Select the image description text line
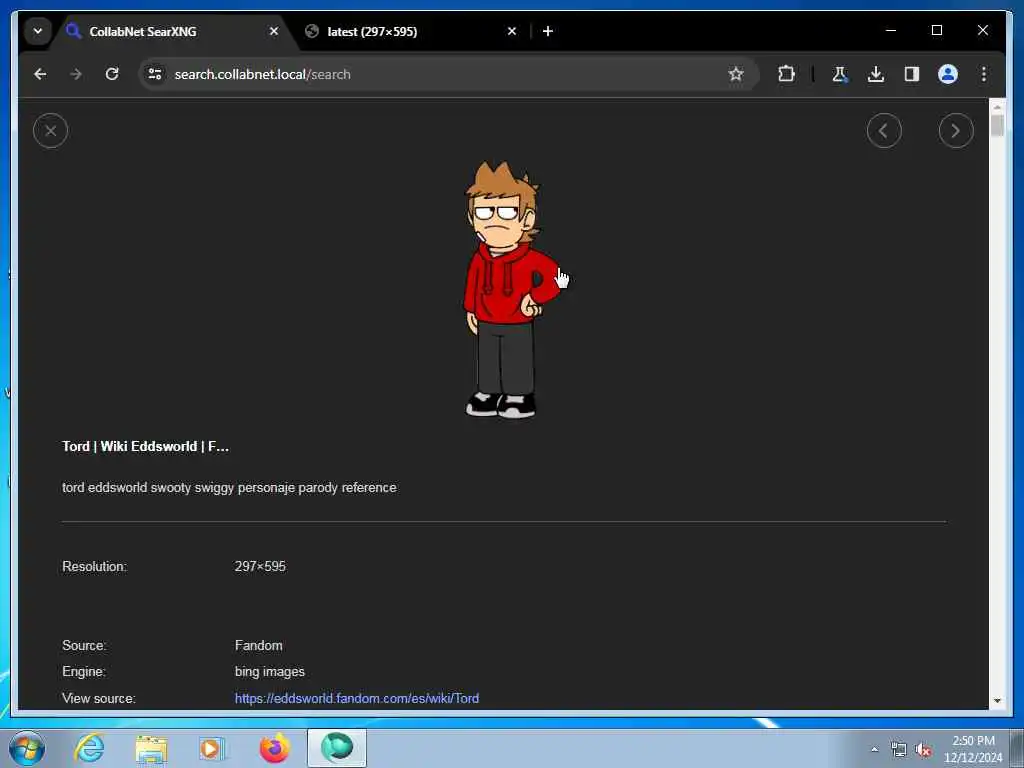 [x=229, y=487]
